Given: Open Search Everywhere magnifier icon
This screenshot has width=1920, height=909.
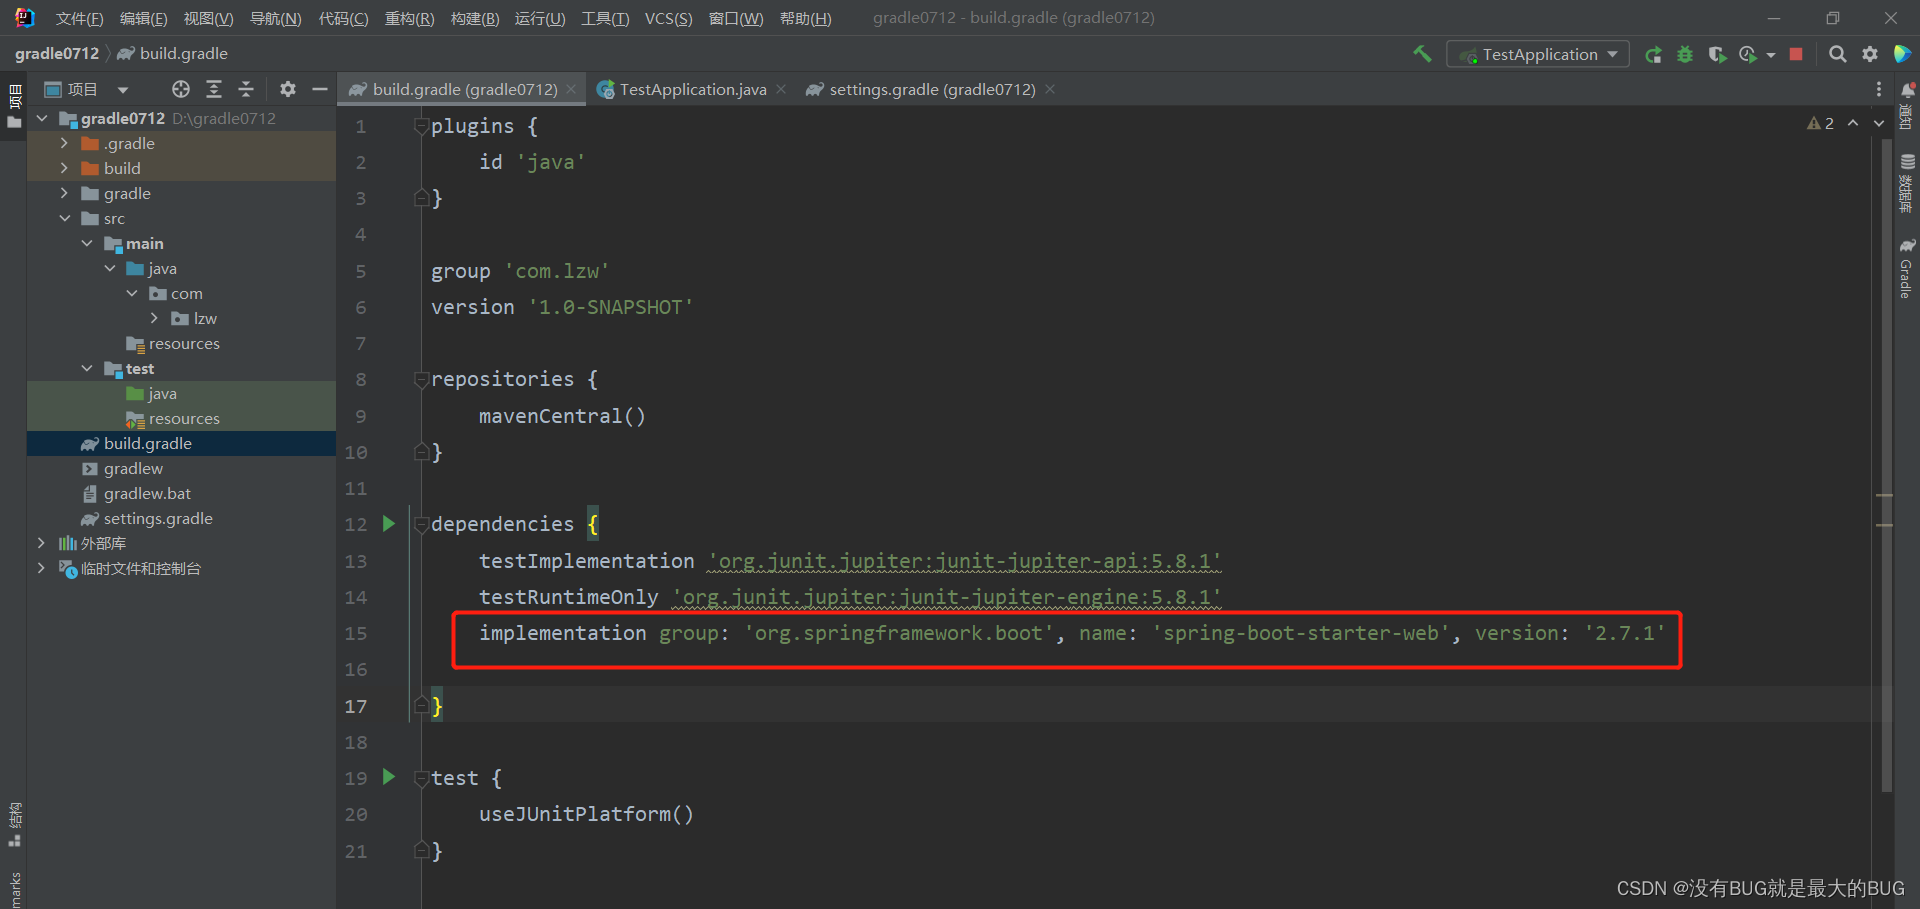Looking at the screenshot, I should (x=1837, y=55).
